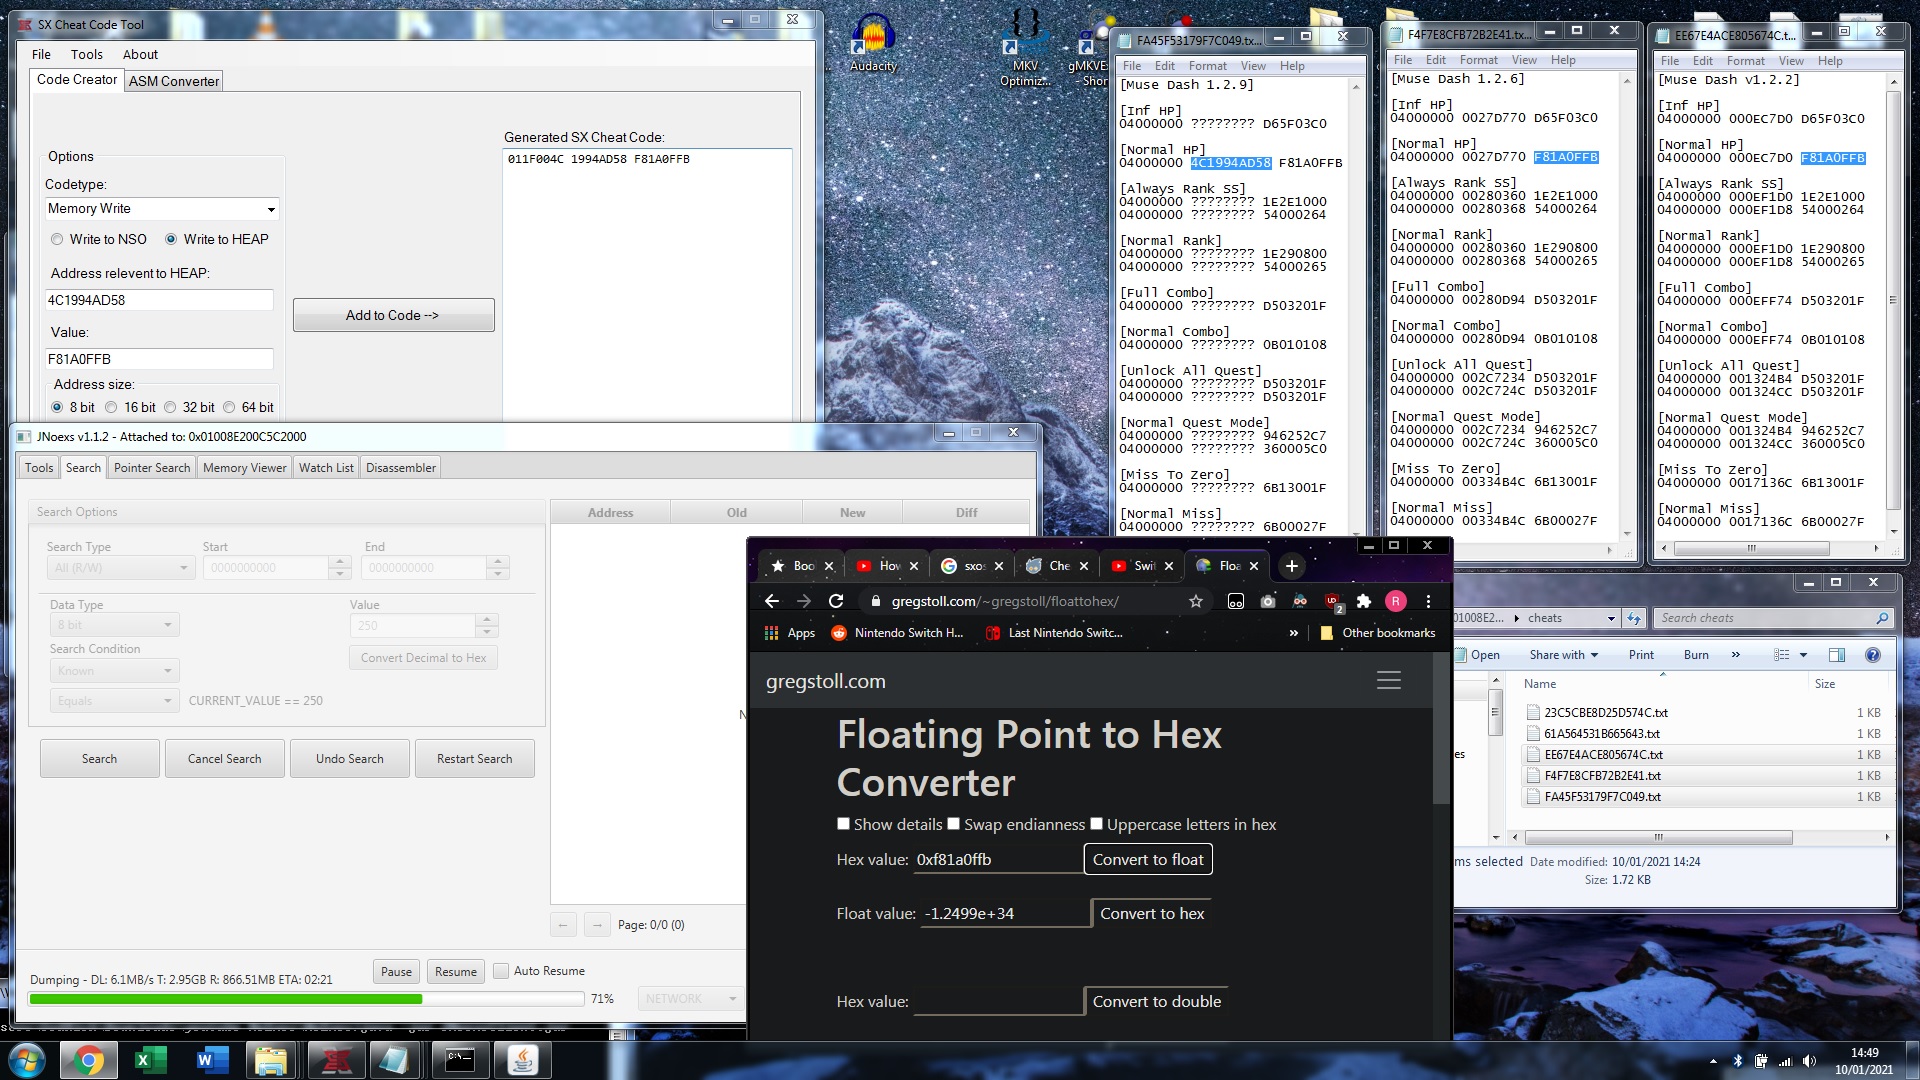Open the Chrome extensions puzzle icon
Viewport: 1920px width, 1080px height.
(1364, 601)
